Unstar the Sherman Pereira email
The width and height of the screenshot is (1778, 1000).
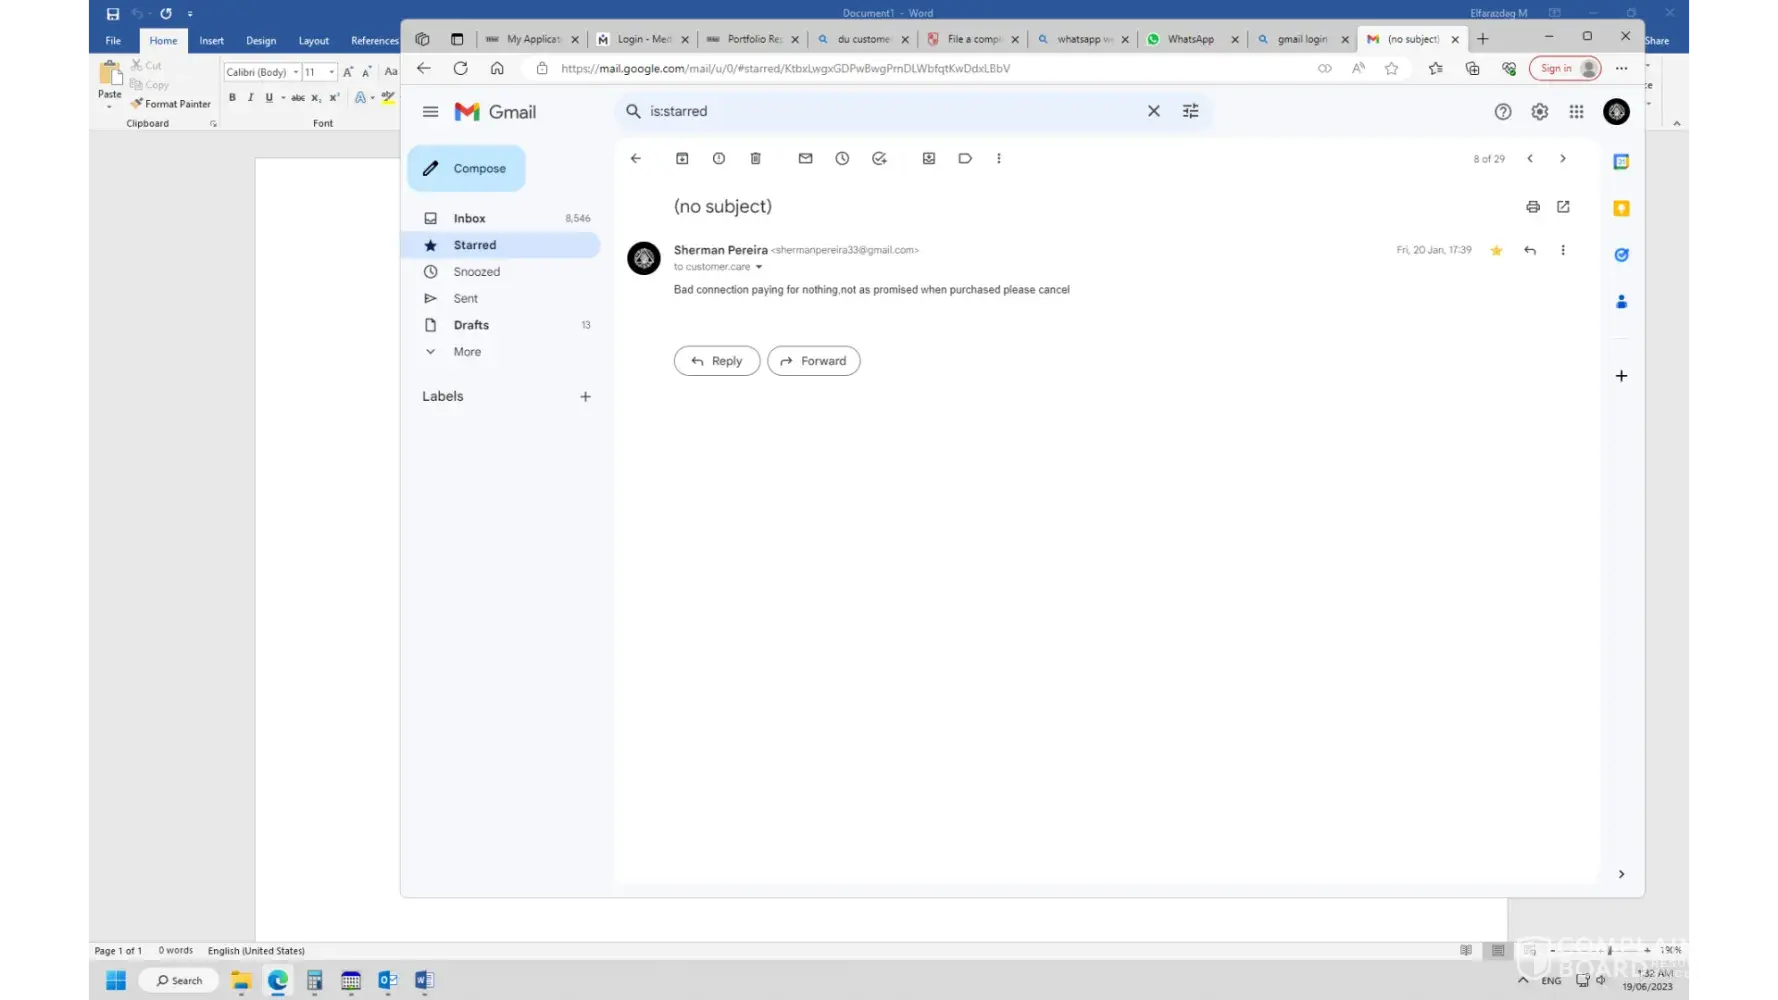1497,250
